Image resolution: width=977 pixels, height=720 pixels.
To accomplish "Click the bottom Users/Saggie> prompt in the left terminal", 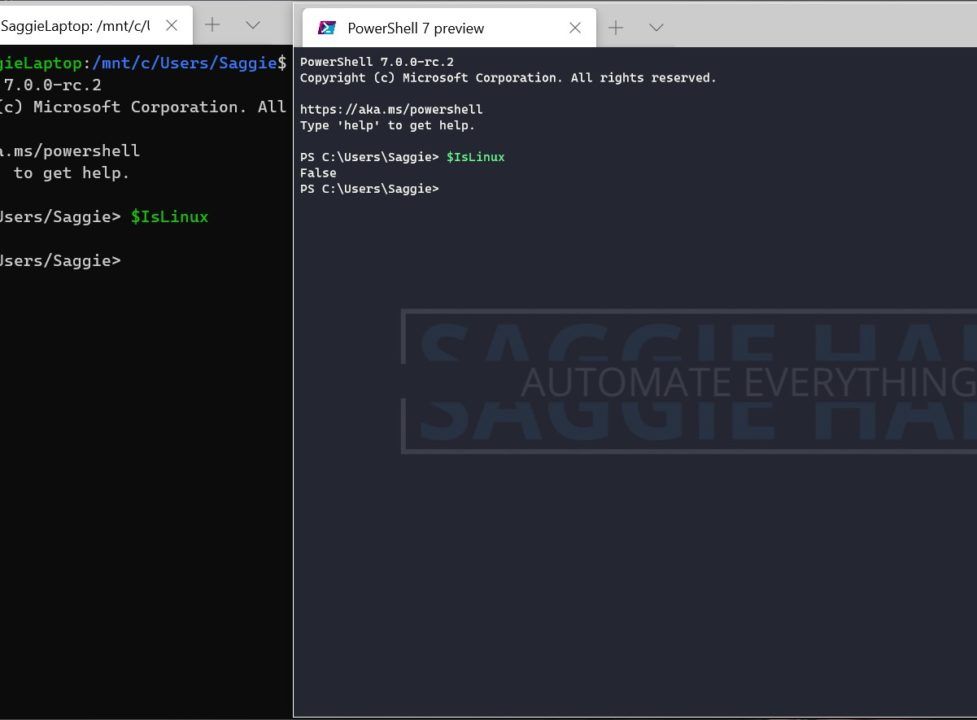I will 60,261.
